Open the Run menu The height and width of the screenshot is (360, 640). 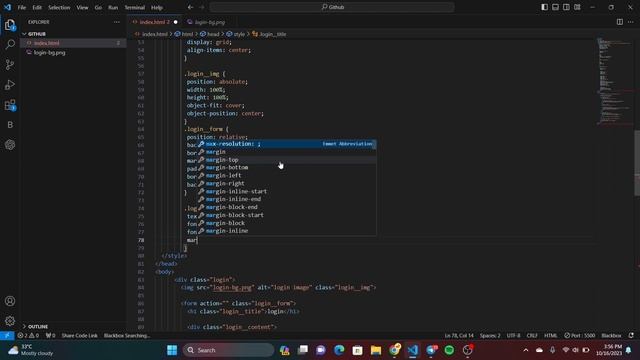[x=113, y=7]
